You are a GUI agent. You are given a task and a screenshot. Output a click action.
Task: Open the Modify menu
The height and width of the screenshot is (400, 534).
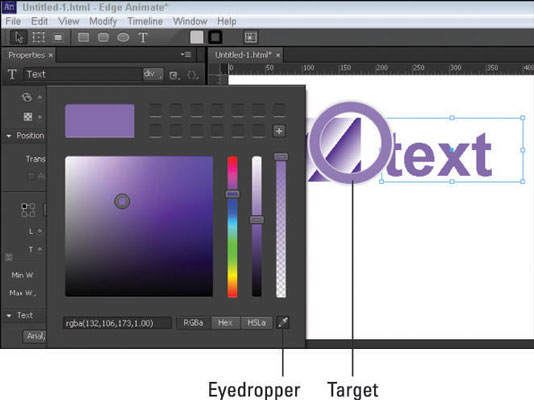[103, 21]
